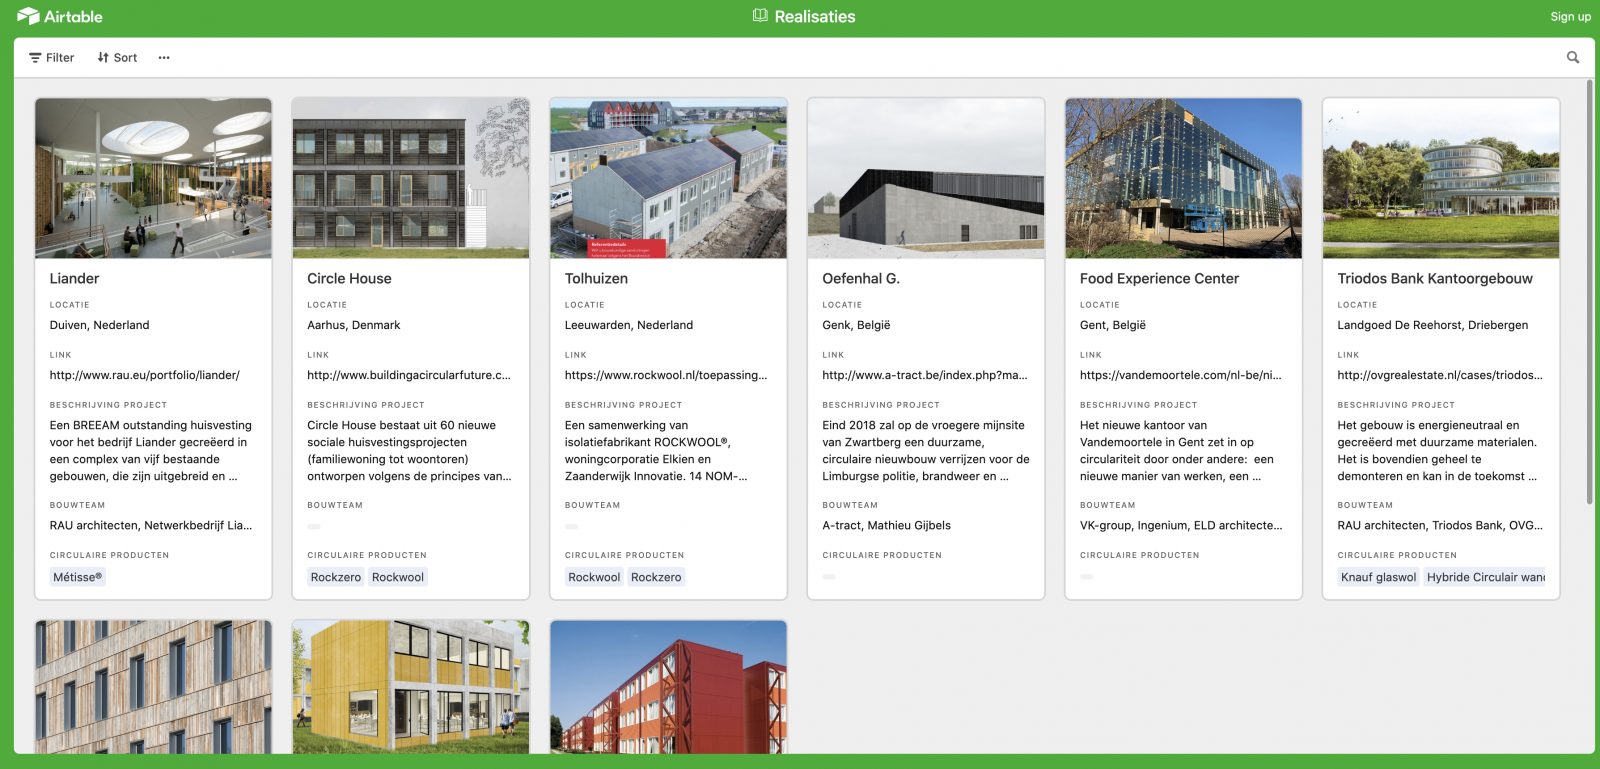Select the Food Experience Center title

pos(1159,278)
